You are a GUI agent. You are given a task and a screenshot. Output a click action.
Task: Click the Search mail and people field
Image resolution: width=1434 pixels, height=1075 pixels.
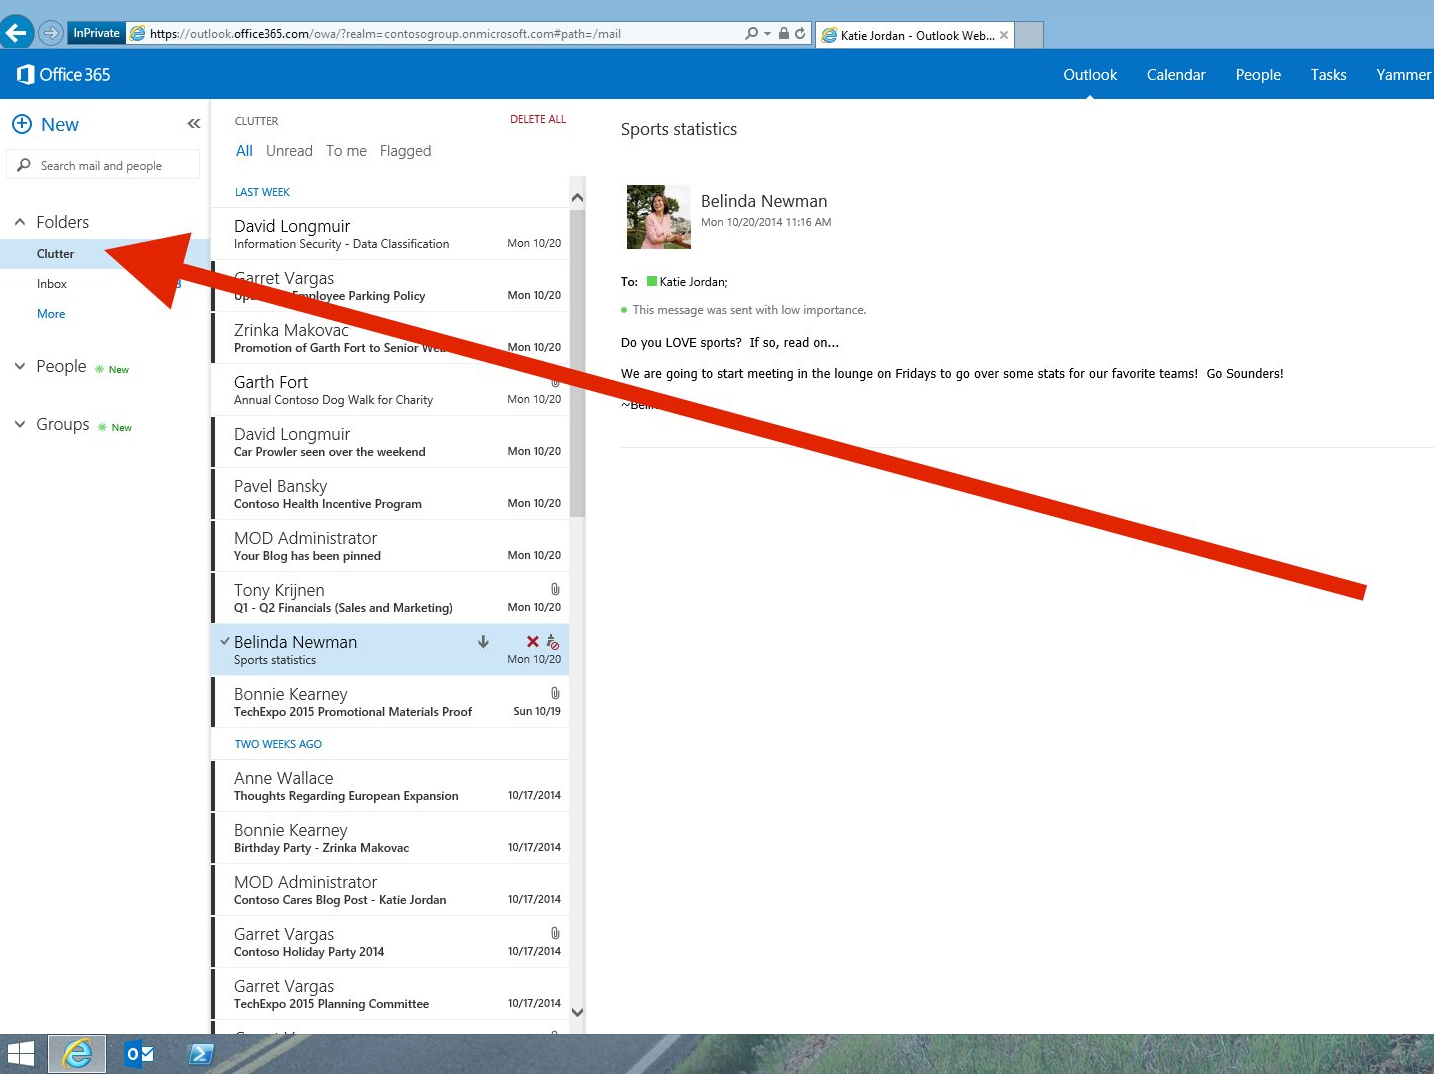tap(103, 165)
